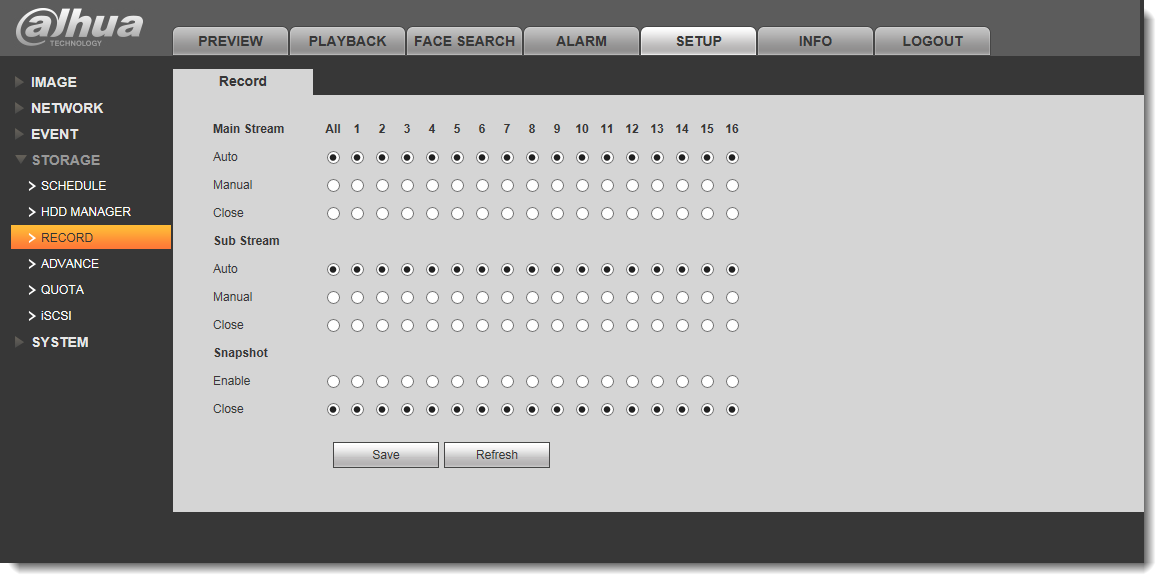Select Main Stream Manual for channel 1
The width and height of the screenshot is (1164, 583).
pos(357,186)
